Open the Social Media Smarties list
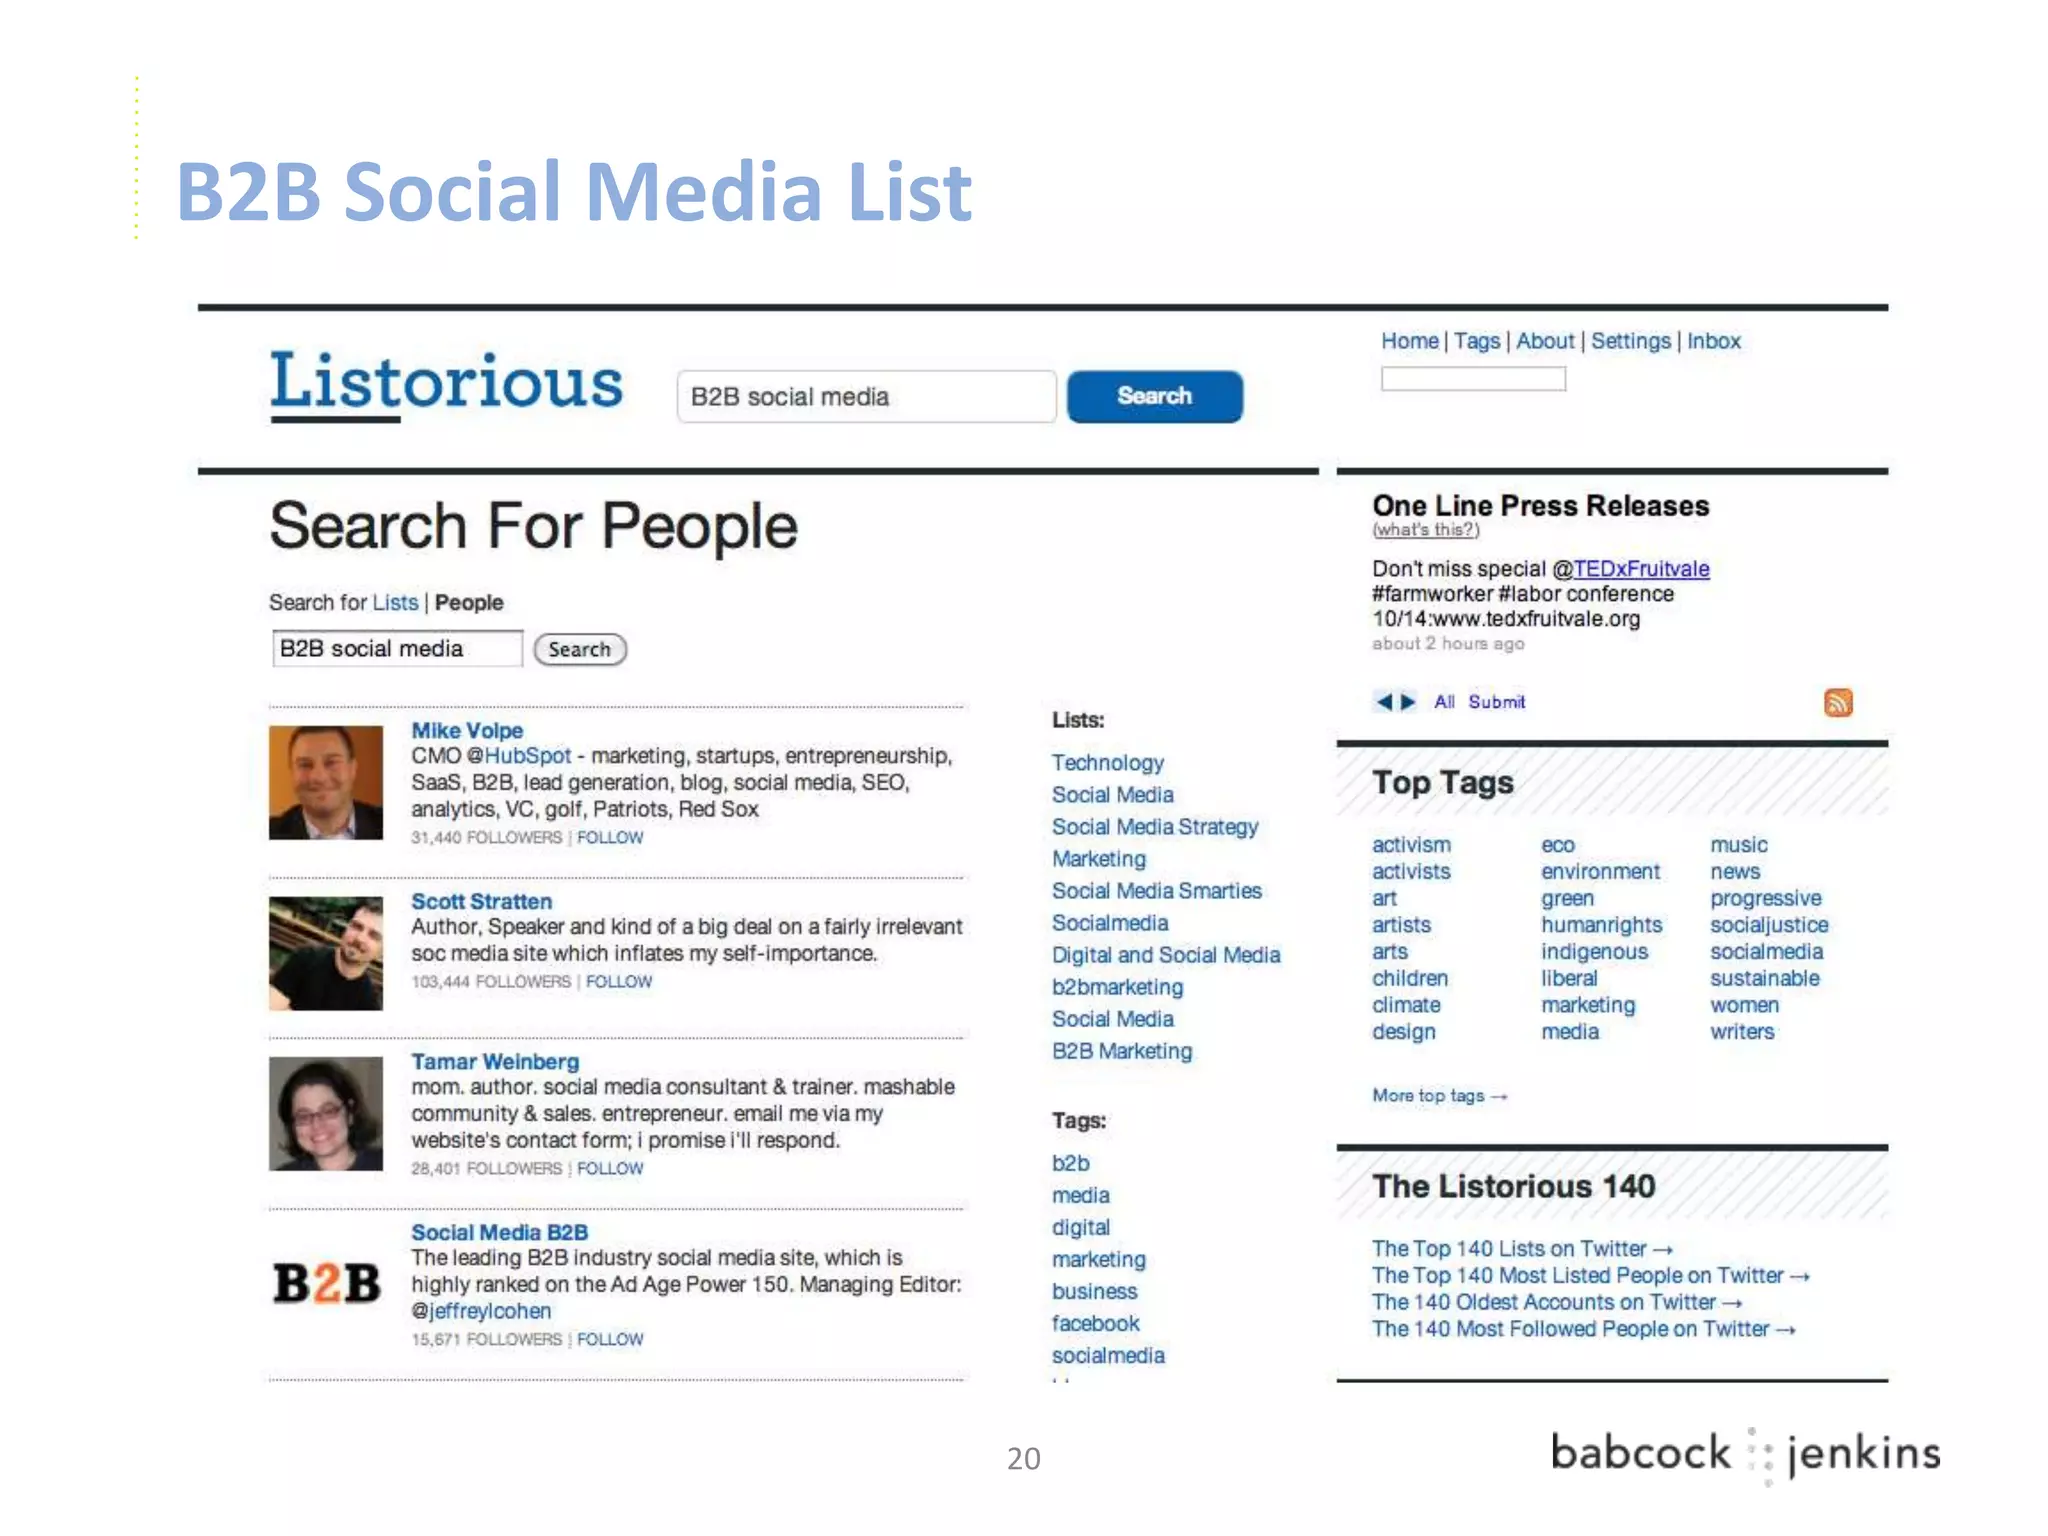Screen dimensions: 2048x1536 [x=1157, y=891]
